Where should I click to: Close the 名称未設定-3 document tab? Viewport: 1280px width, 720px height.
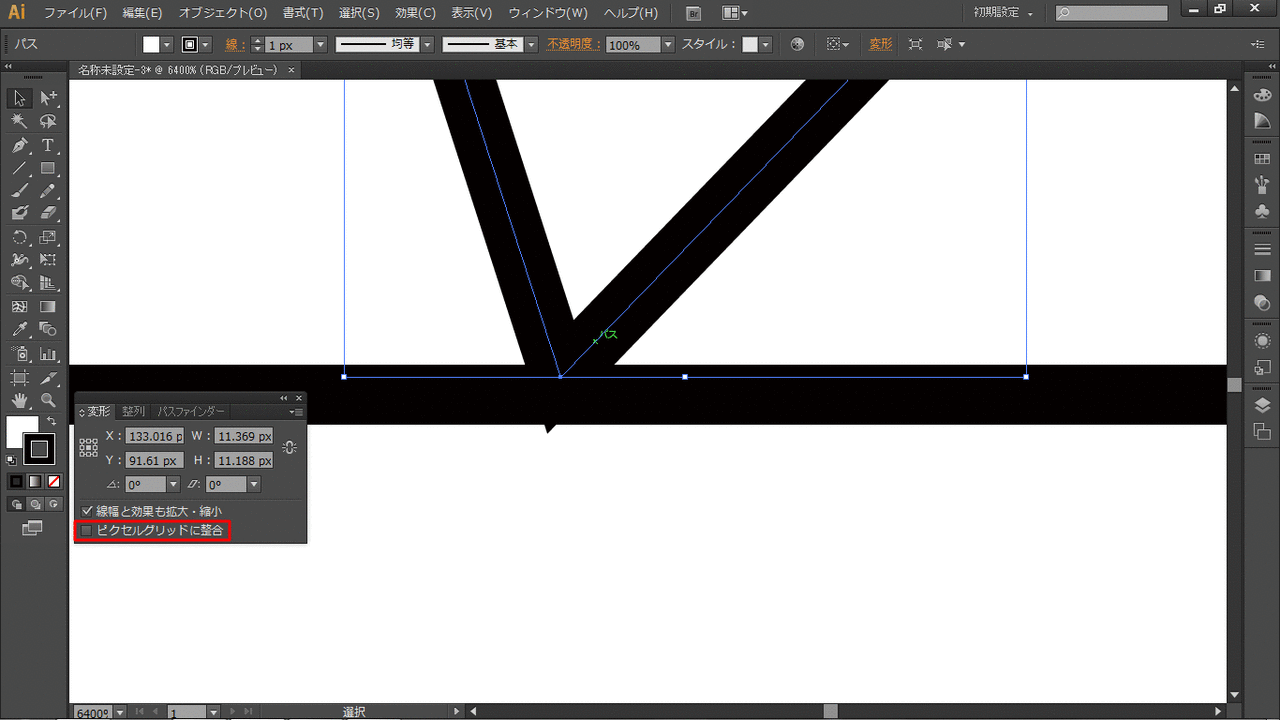[x=291, y=70]
